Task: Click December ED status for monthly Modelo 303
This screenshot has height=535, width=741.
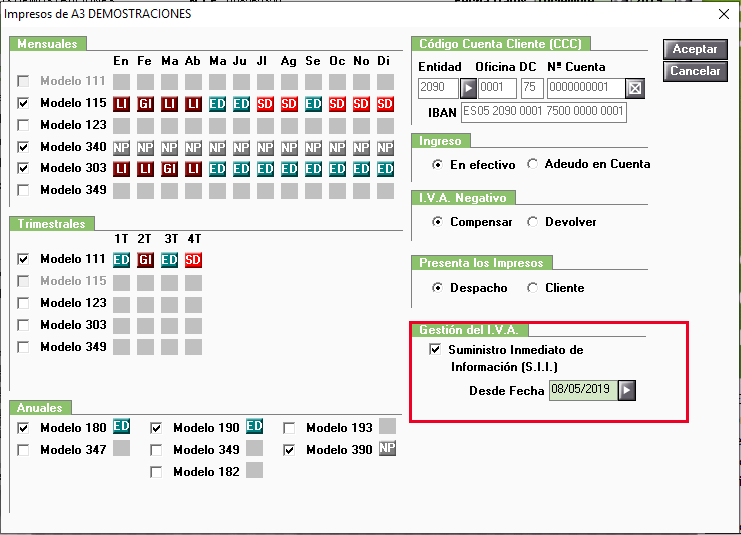Action: click(x=385, y=169)
